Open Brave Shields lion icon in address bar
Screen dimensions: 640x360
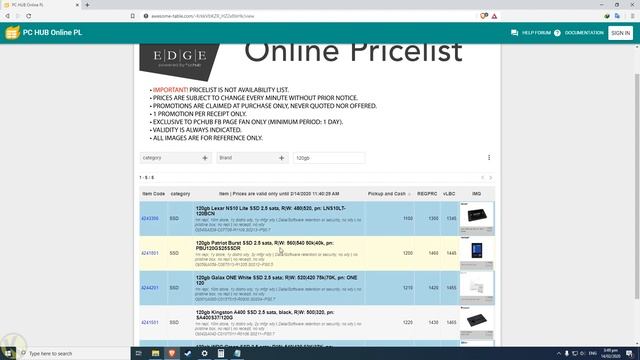(484, 16)
